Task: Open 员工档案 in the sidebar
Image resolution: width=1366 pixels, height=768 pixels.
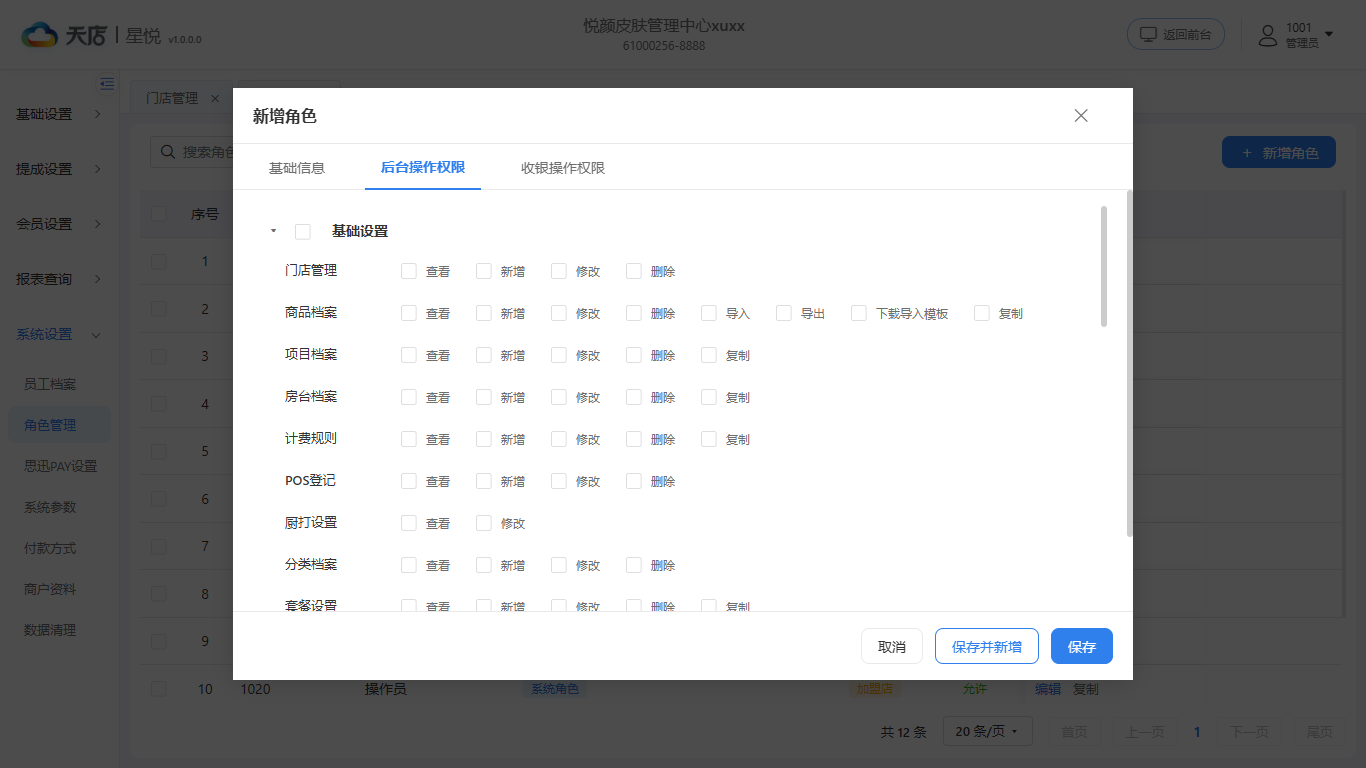Action: click(x=50, y=384)
